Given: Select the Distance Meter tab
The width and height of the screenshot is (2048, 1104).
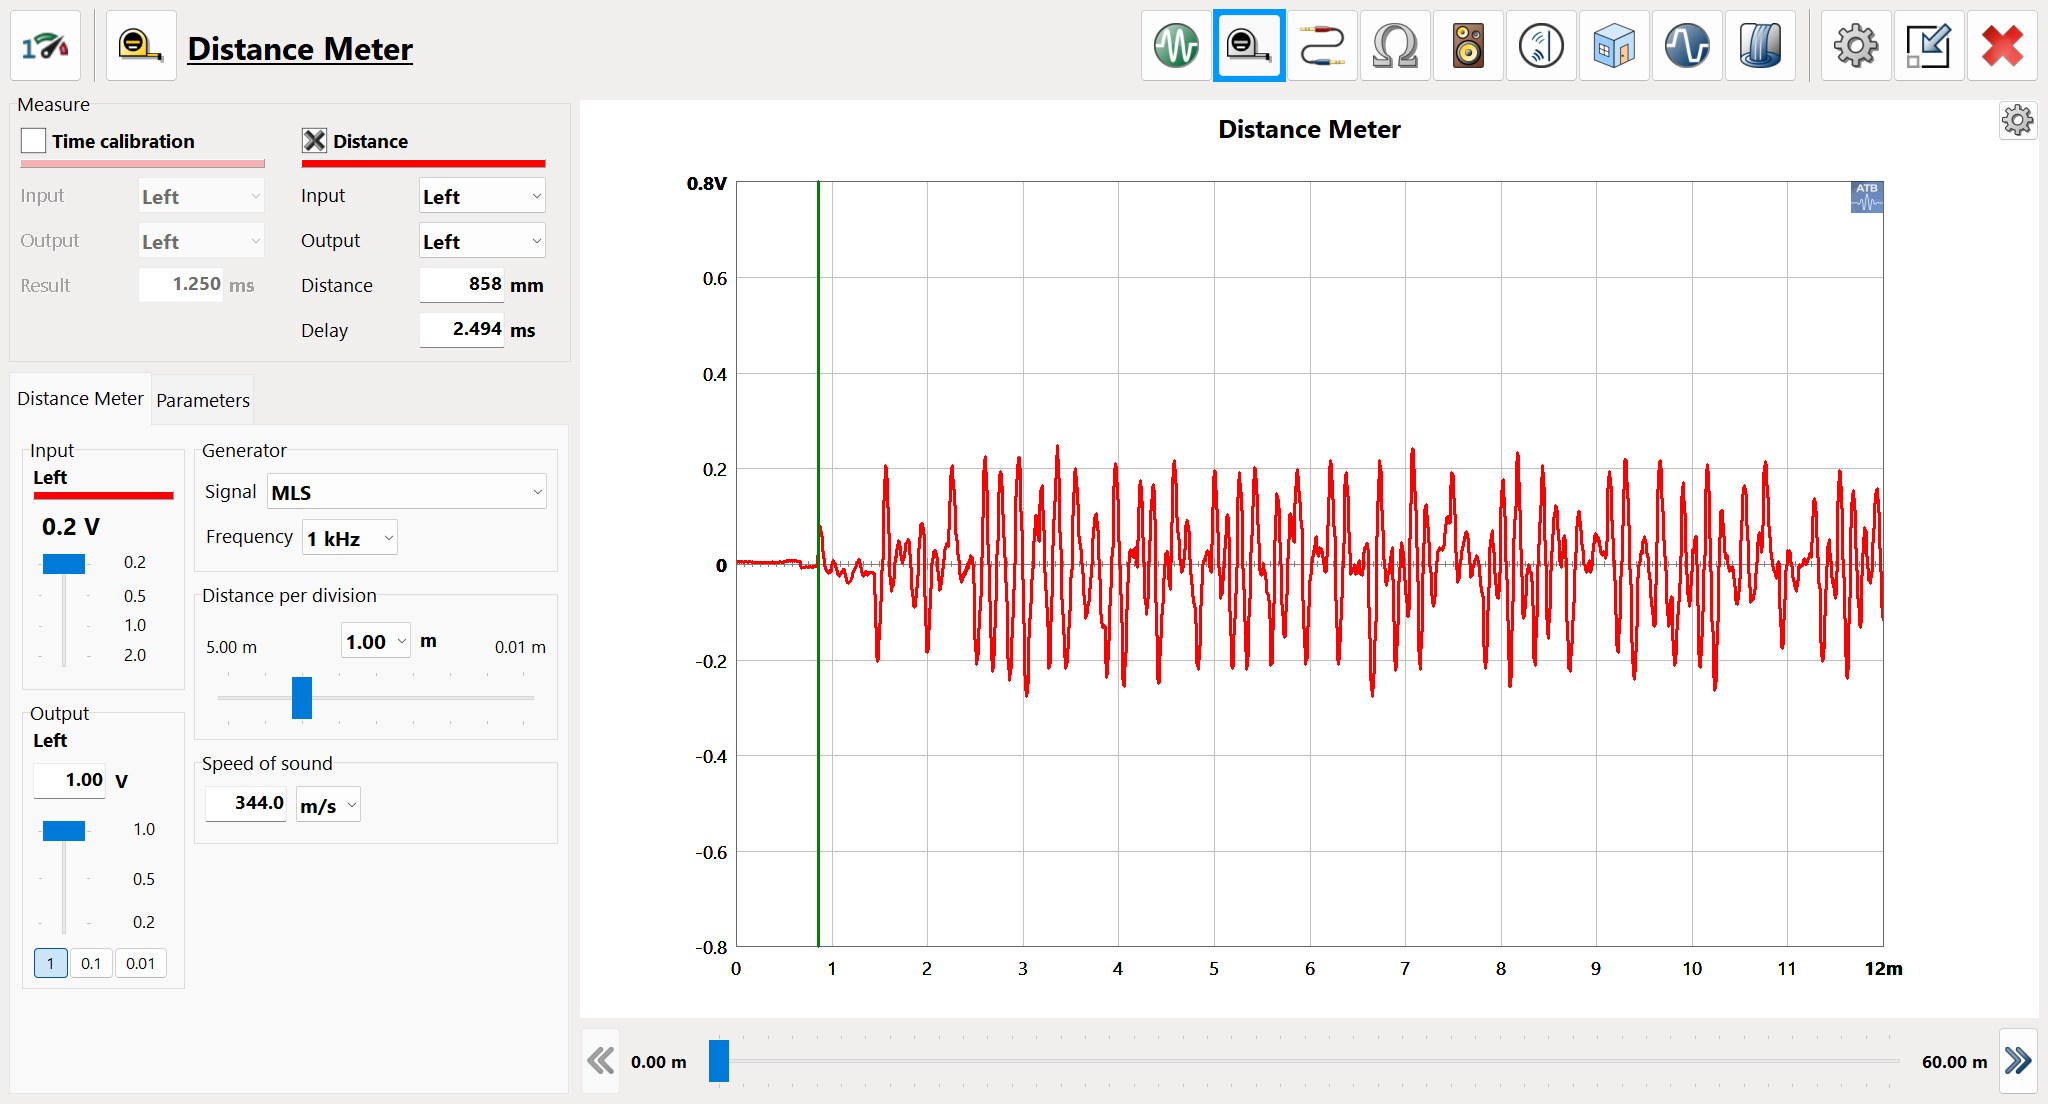Looking at the screenshot, I should [x=80, y=399].
